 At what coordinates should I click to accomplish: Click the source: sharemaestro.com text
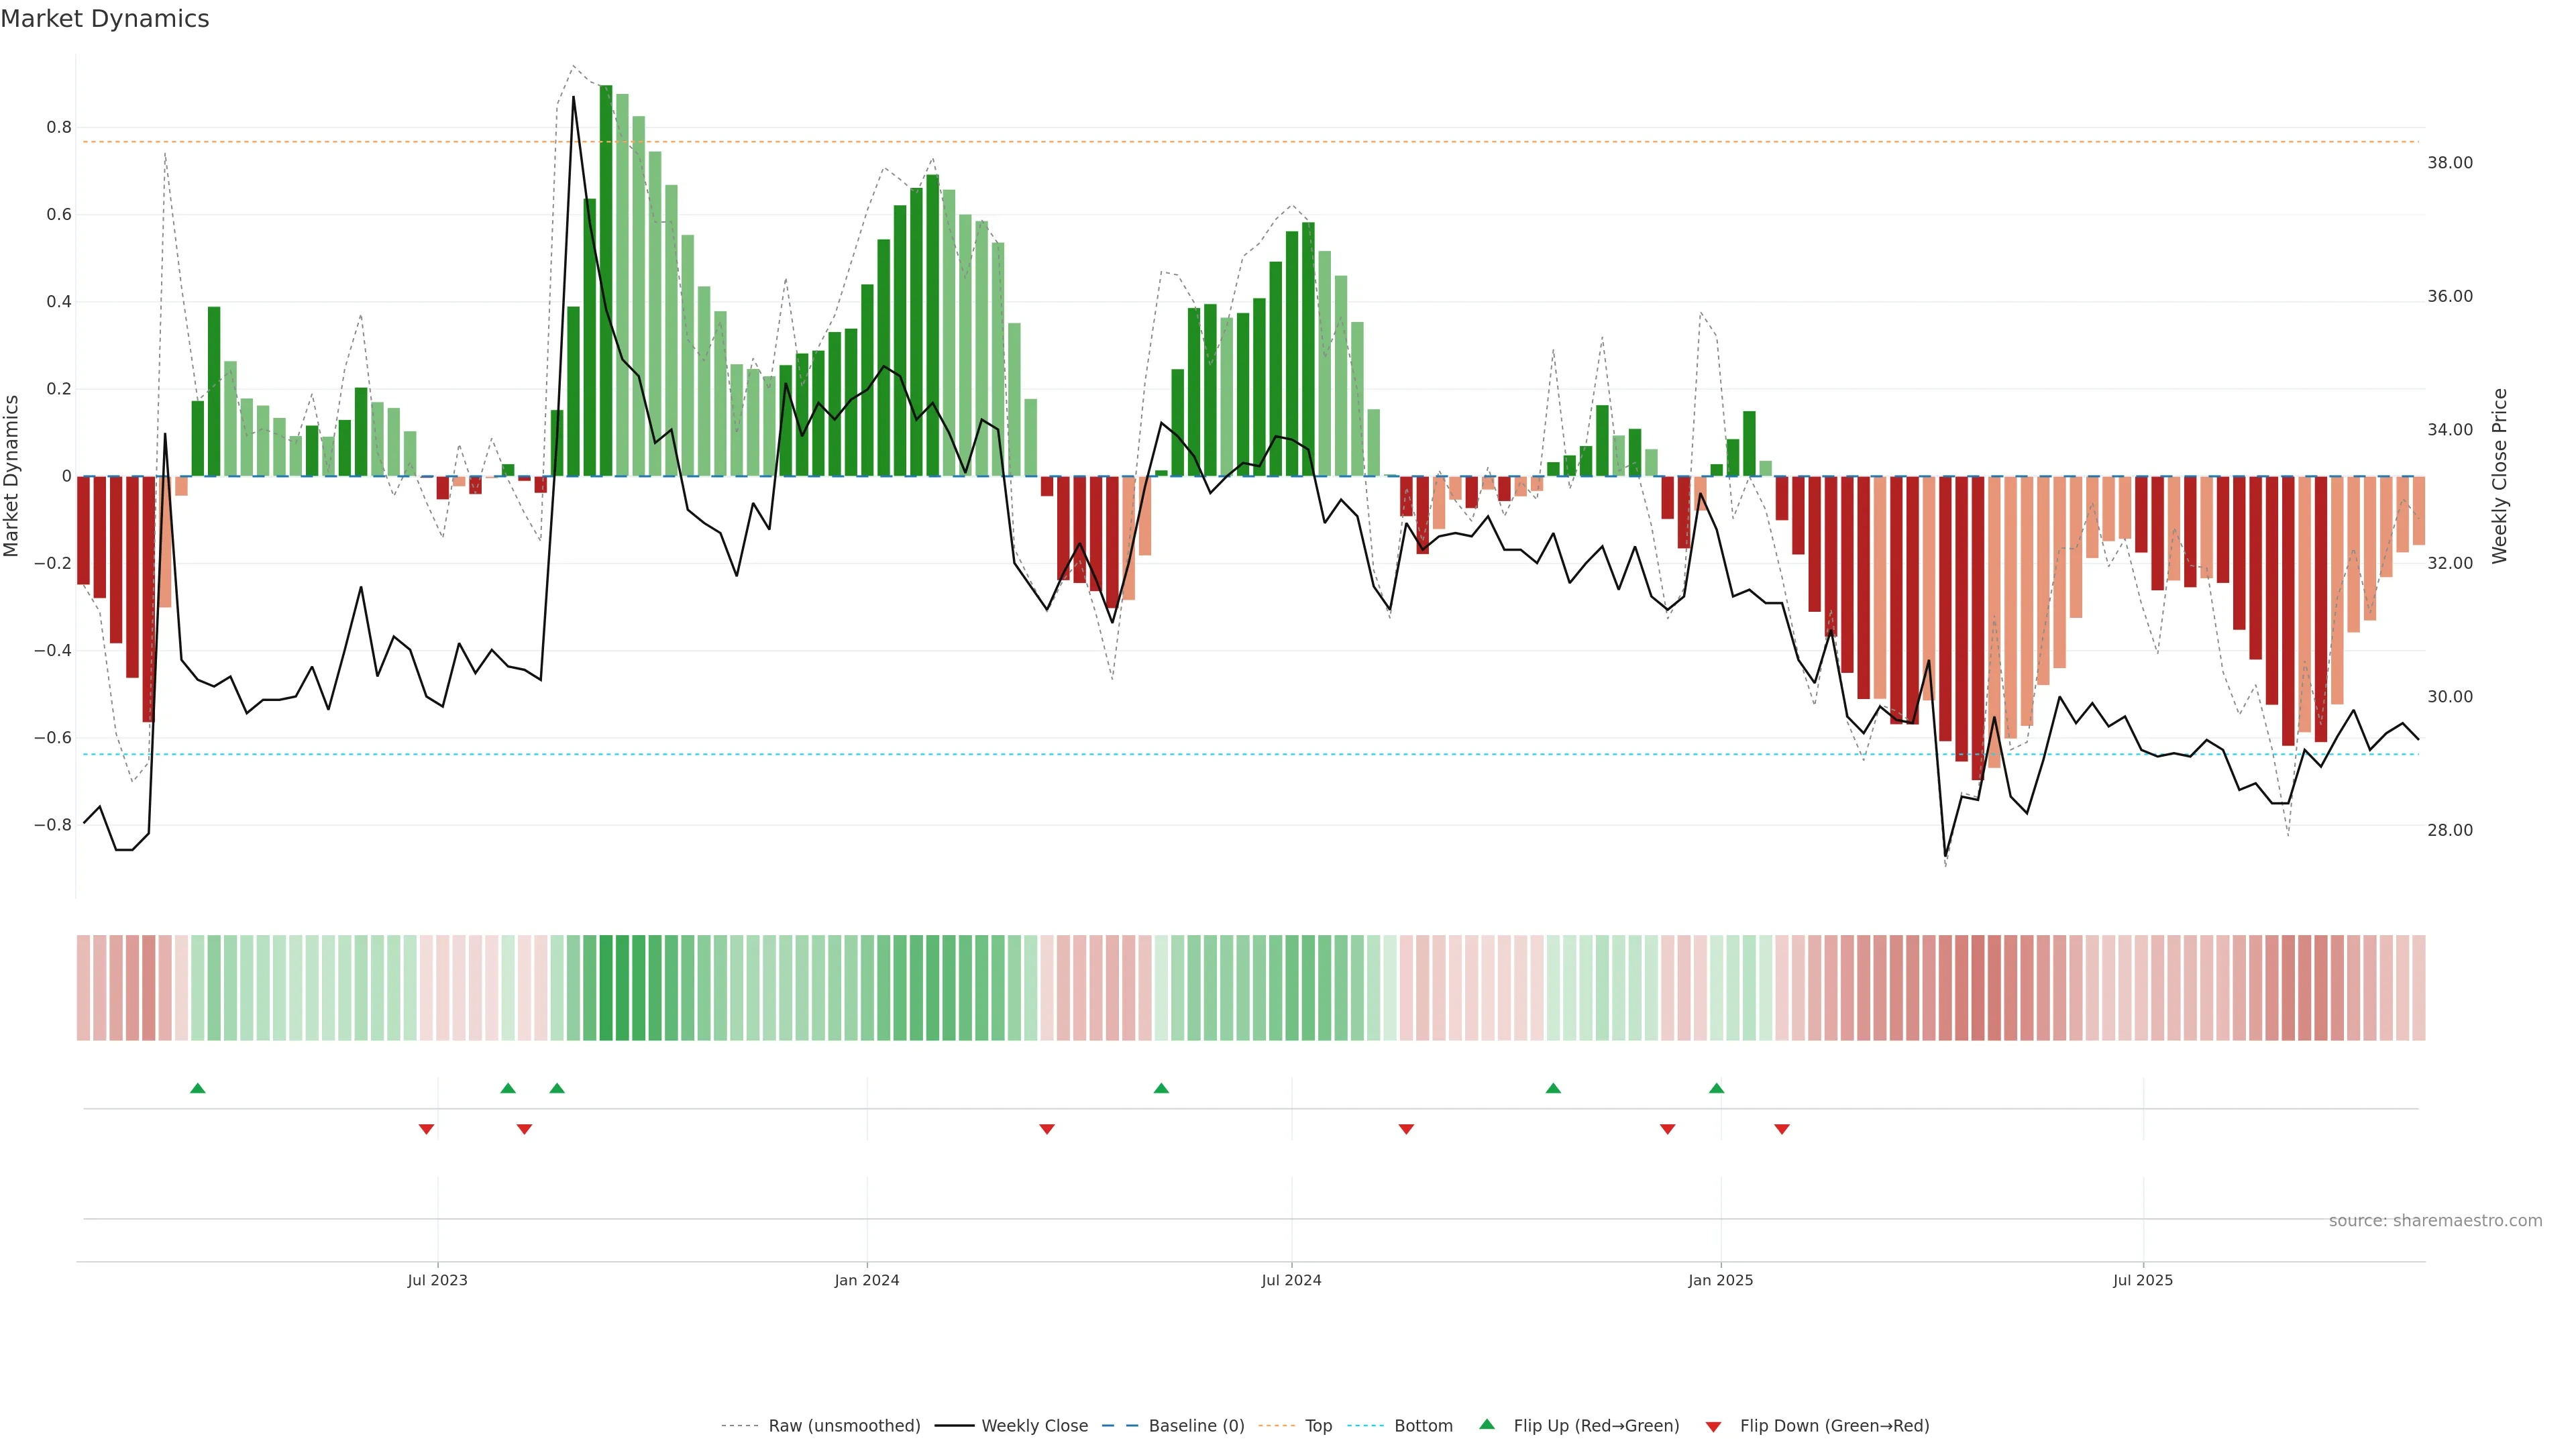[2435, 1221]
